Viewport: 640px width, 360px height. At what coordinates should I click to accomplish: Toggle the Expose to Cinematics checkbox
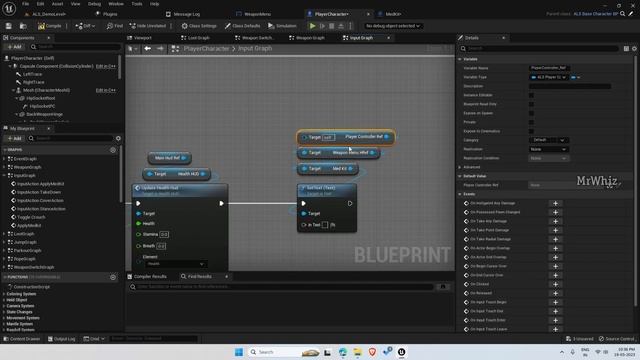[x=531, y=131]
